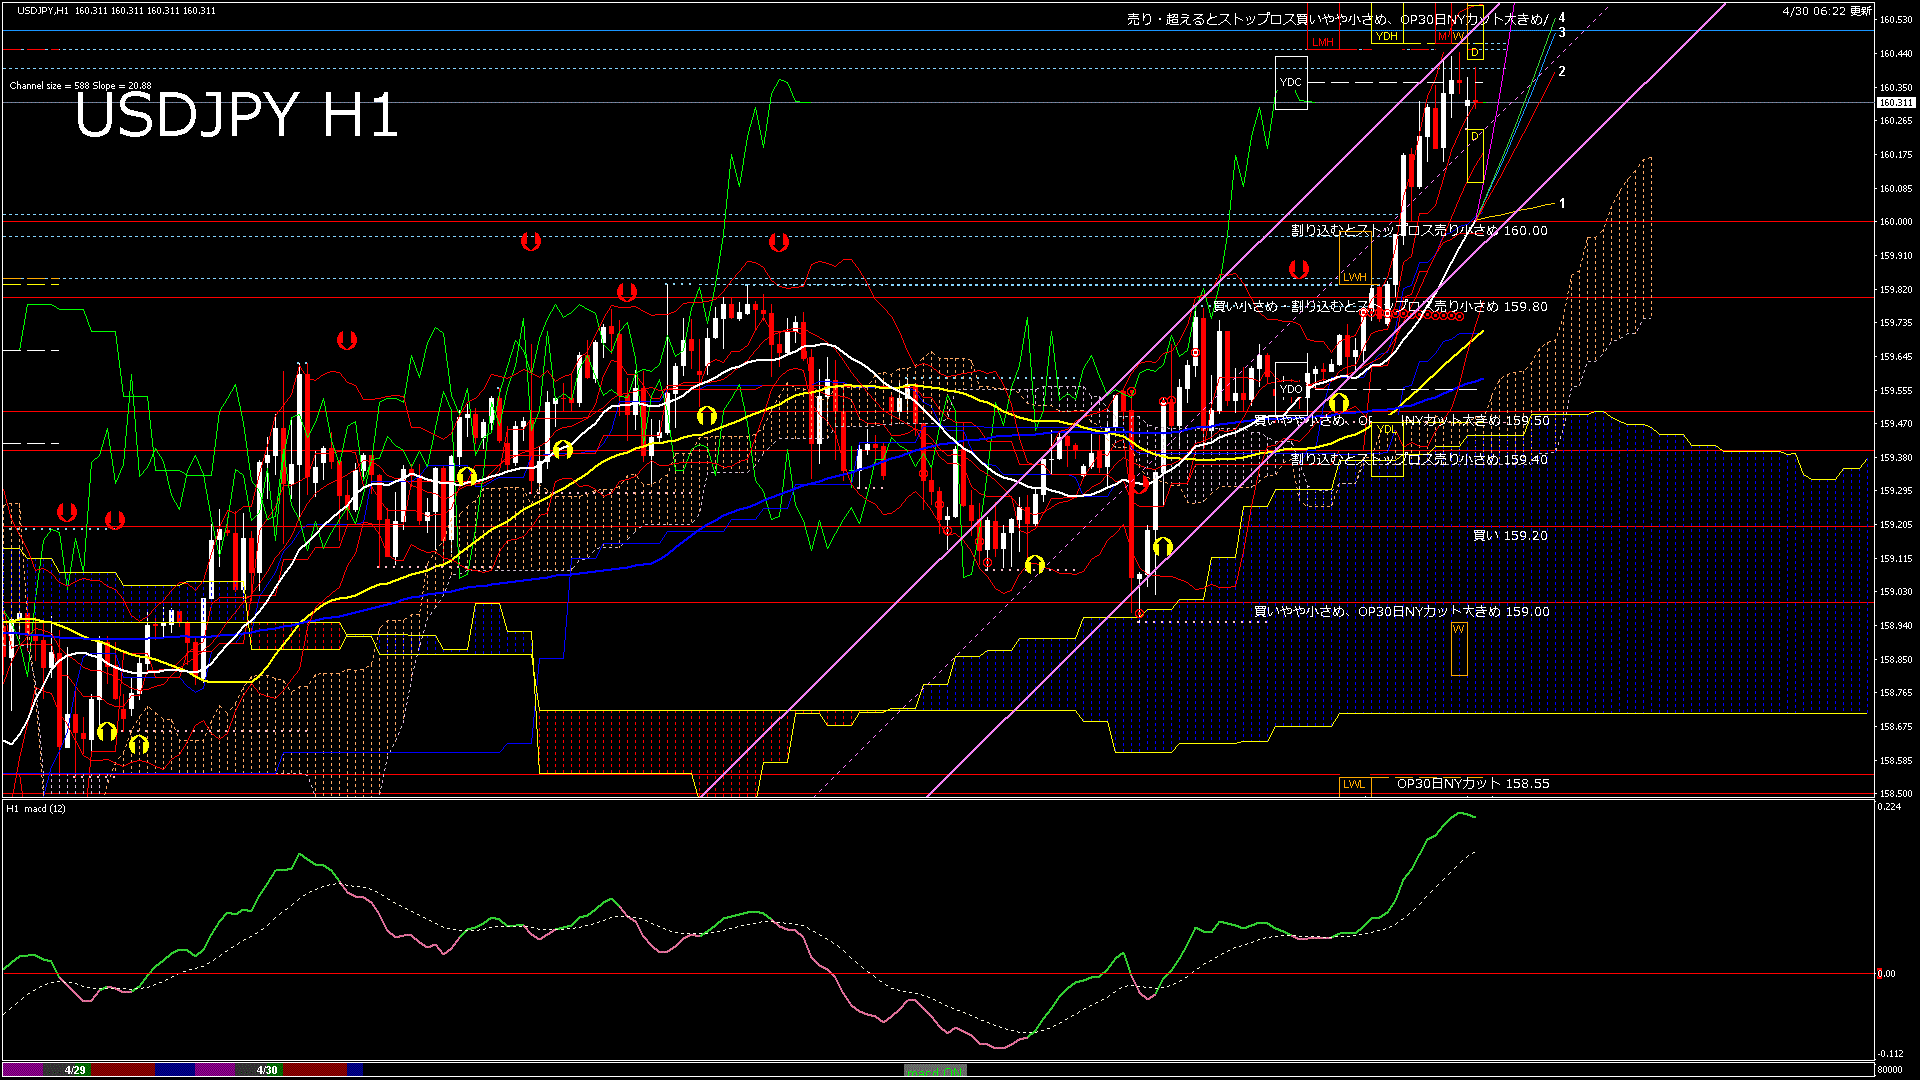This screenshot has height=1080, width=1920.
Task: Select the YDO marker box
Action: click(x=1291, y=389)
